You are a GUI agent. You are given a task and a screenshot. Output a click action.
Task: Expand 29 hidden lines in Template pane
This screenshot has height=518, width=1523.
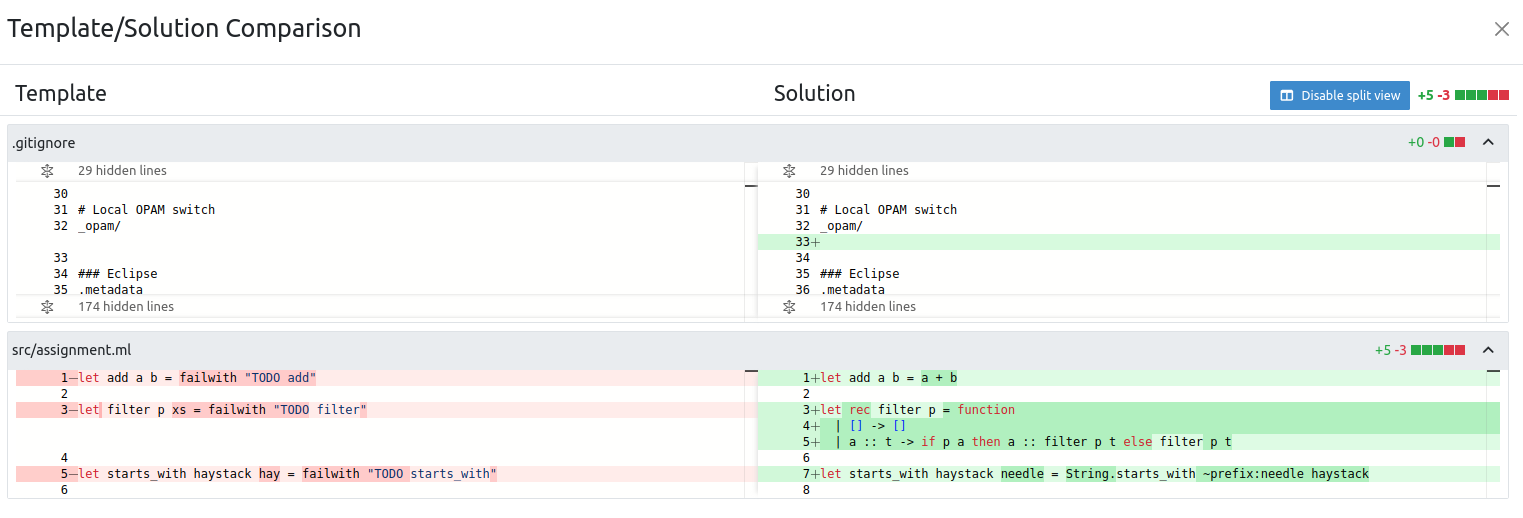pos(47,171)
